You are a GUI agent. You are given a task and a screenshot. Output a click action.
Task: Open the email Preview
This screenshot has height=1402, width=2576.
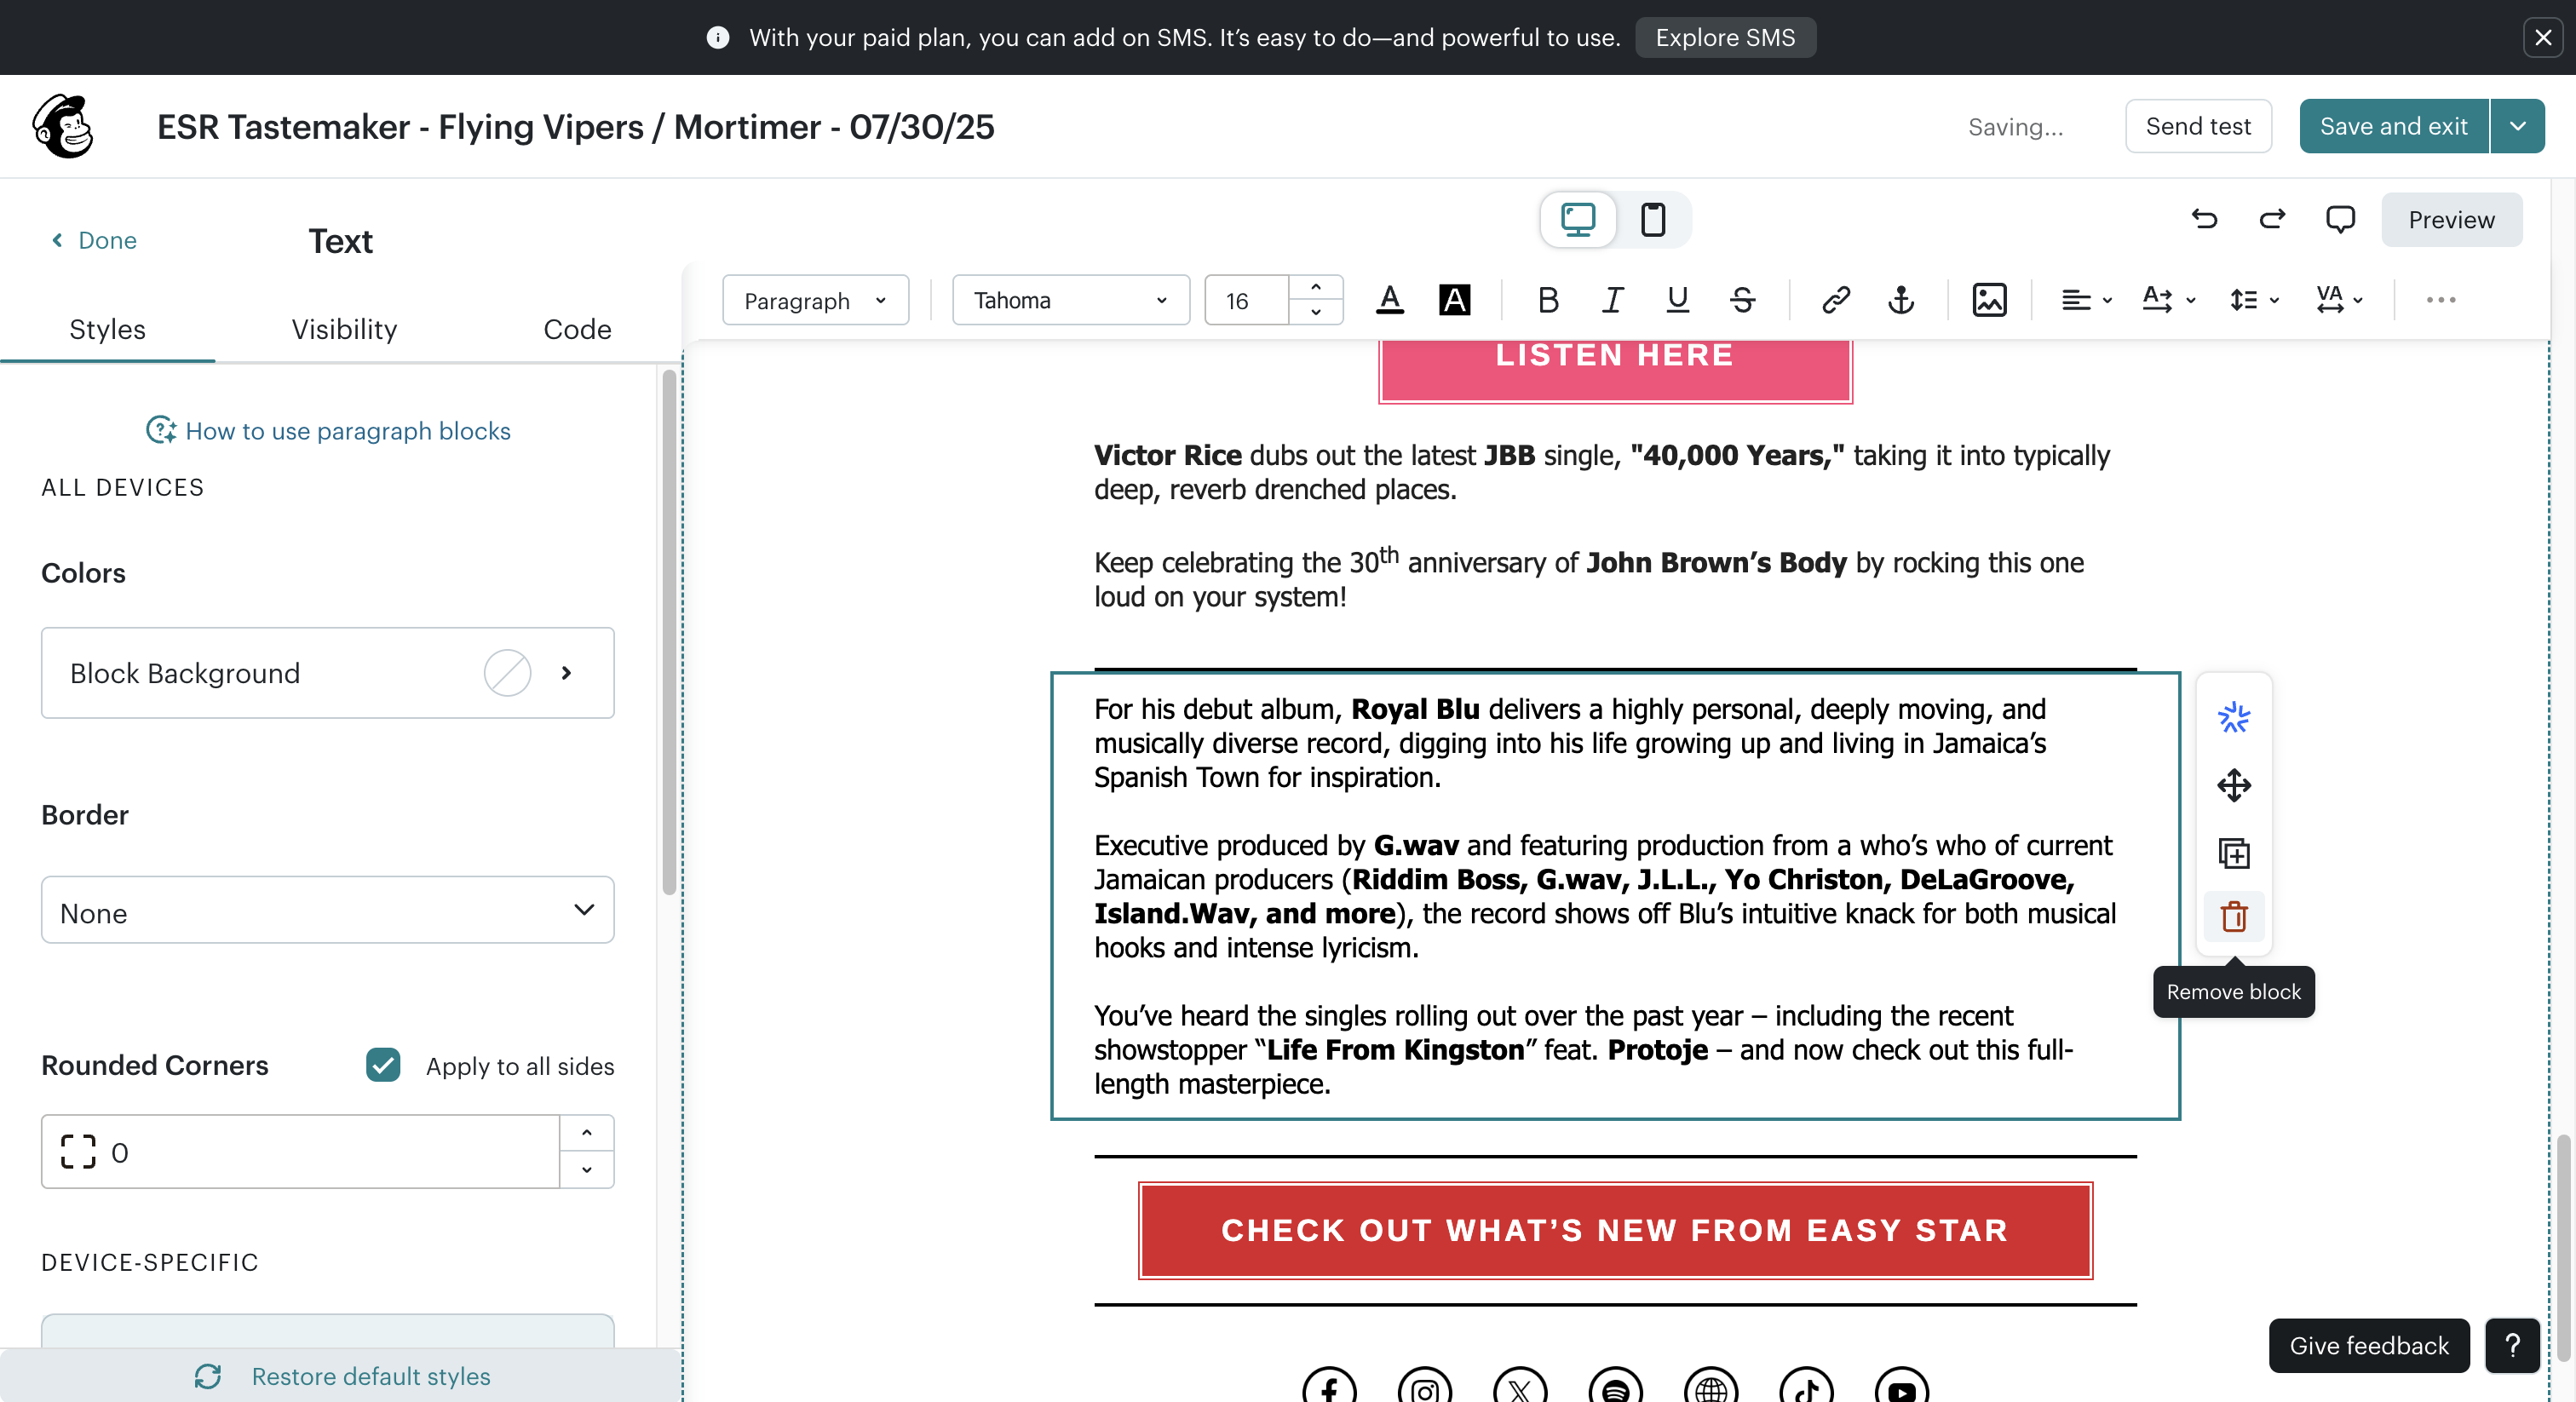point(2451,219)
